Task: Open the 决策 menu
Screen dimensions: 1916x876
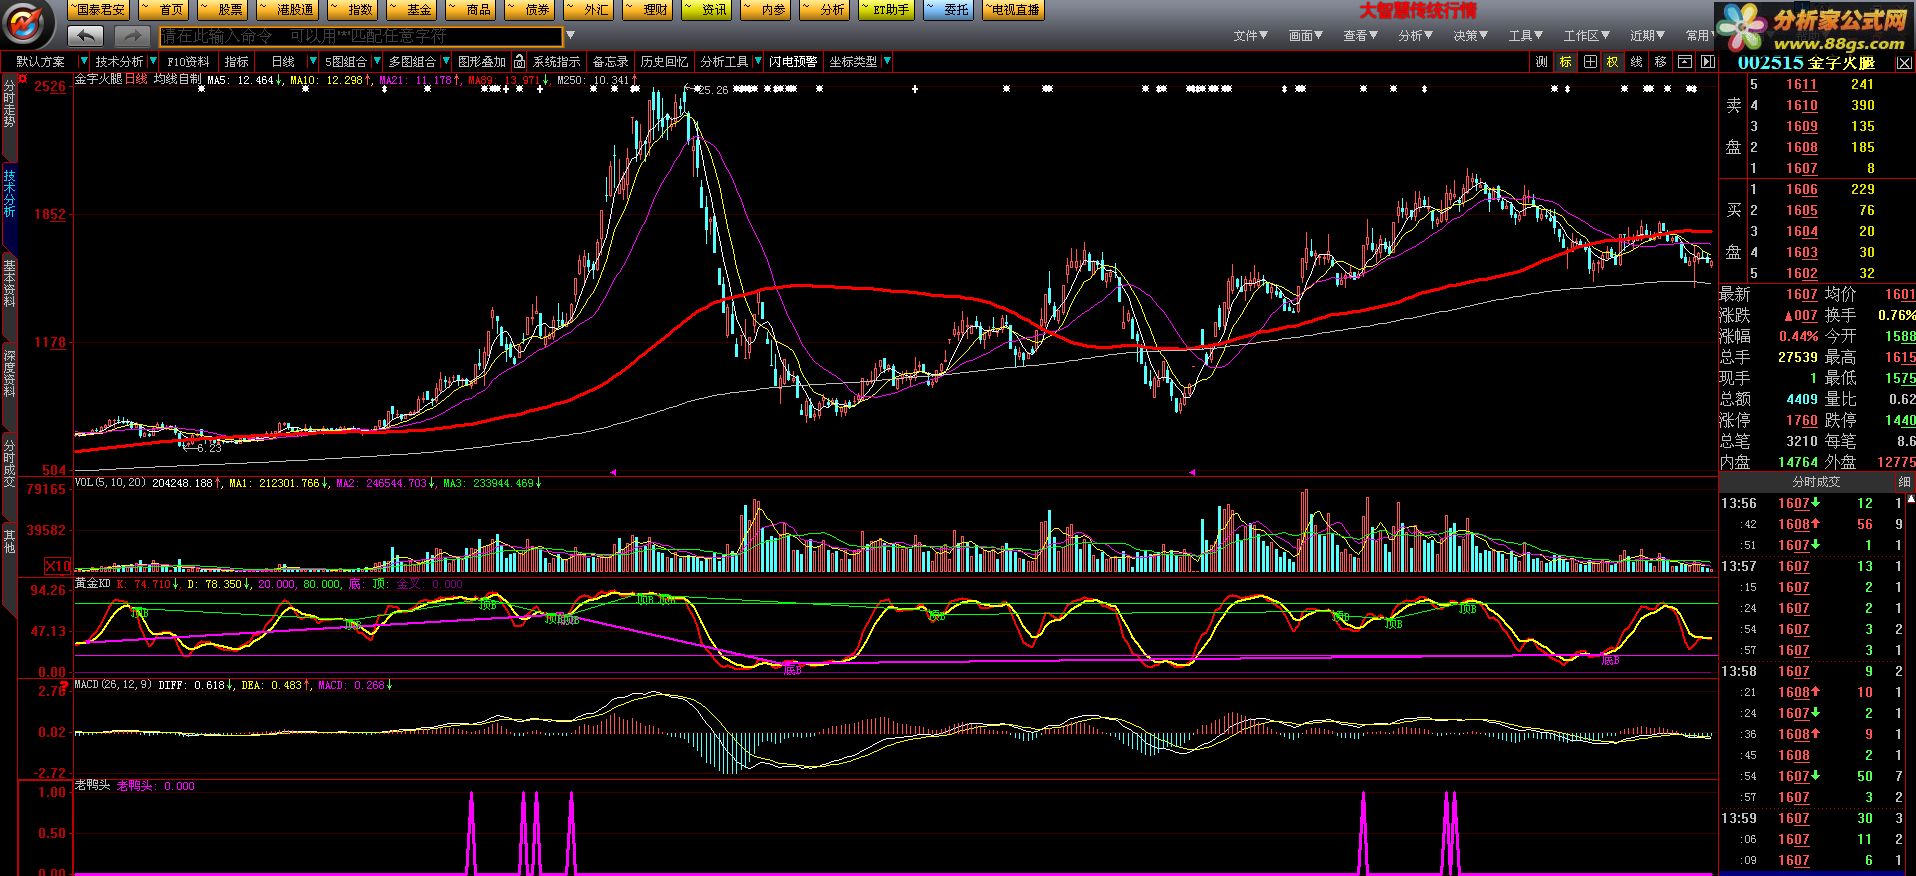Action: coord(1470,36)
